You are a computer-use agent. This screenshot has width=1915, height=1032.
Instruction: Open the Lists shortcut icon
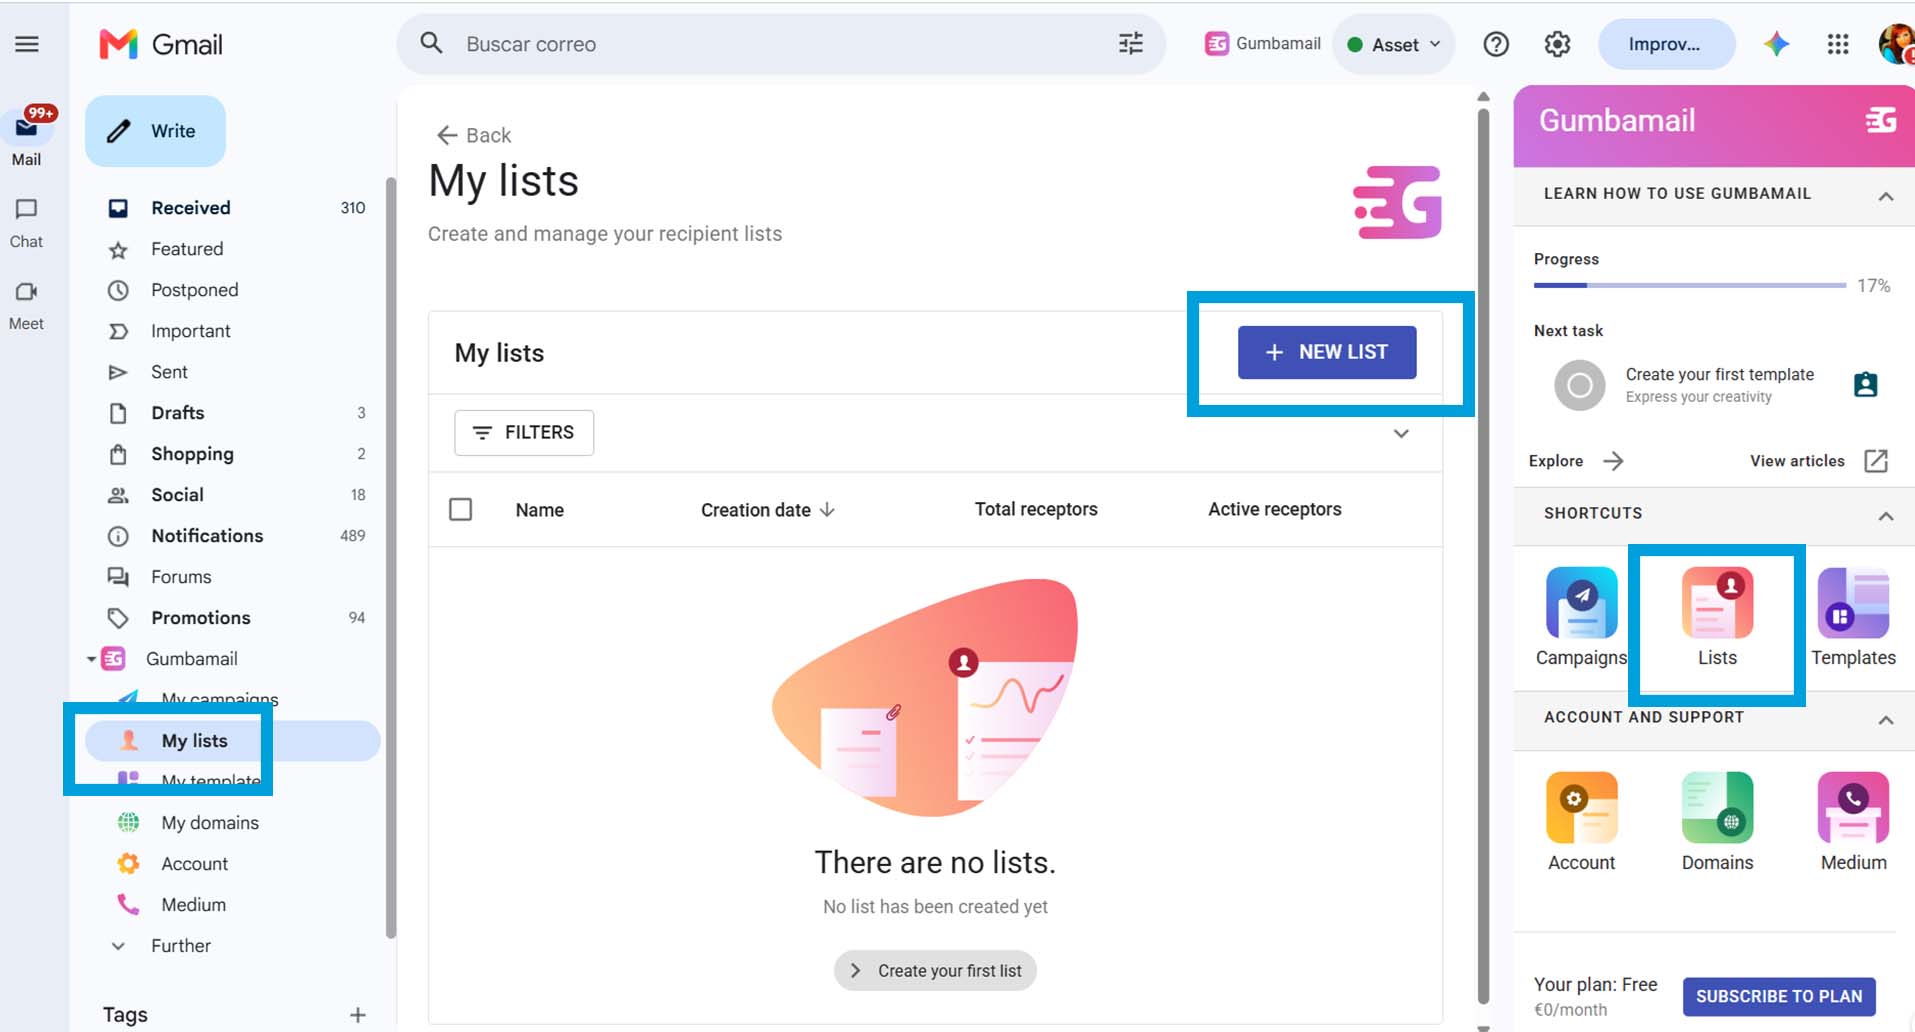(x=1717, y=603)
